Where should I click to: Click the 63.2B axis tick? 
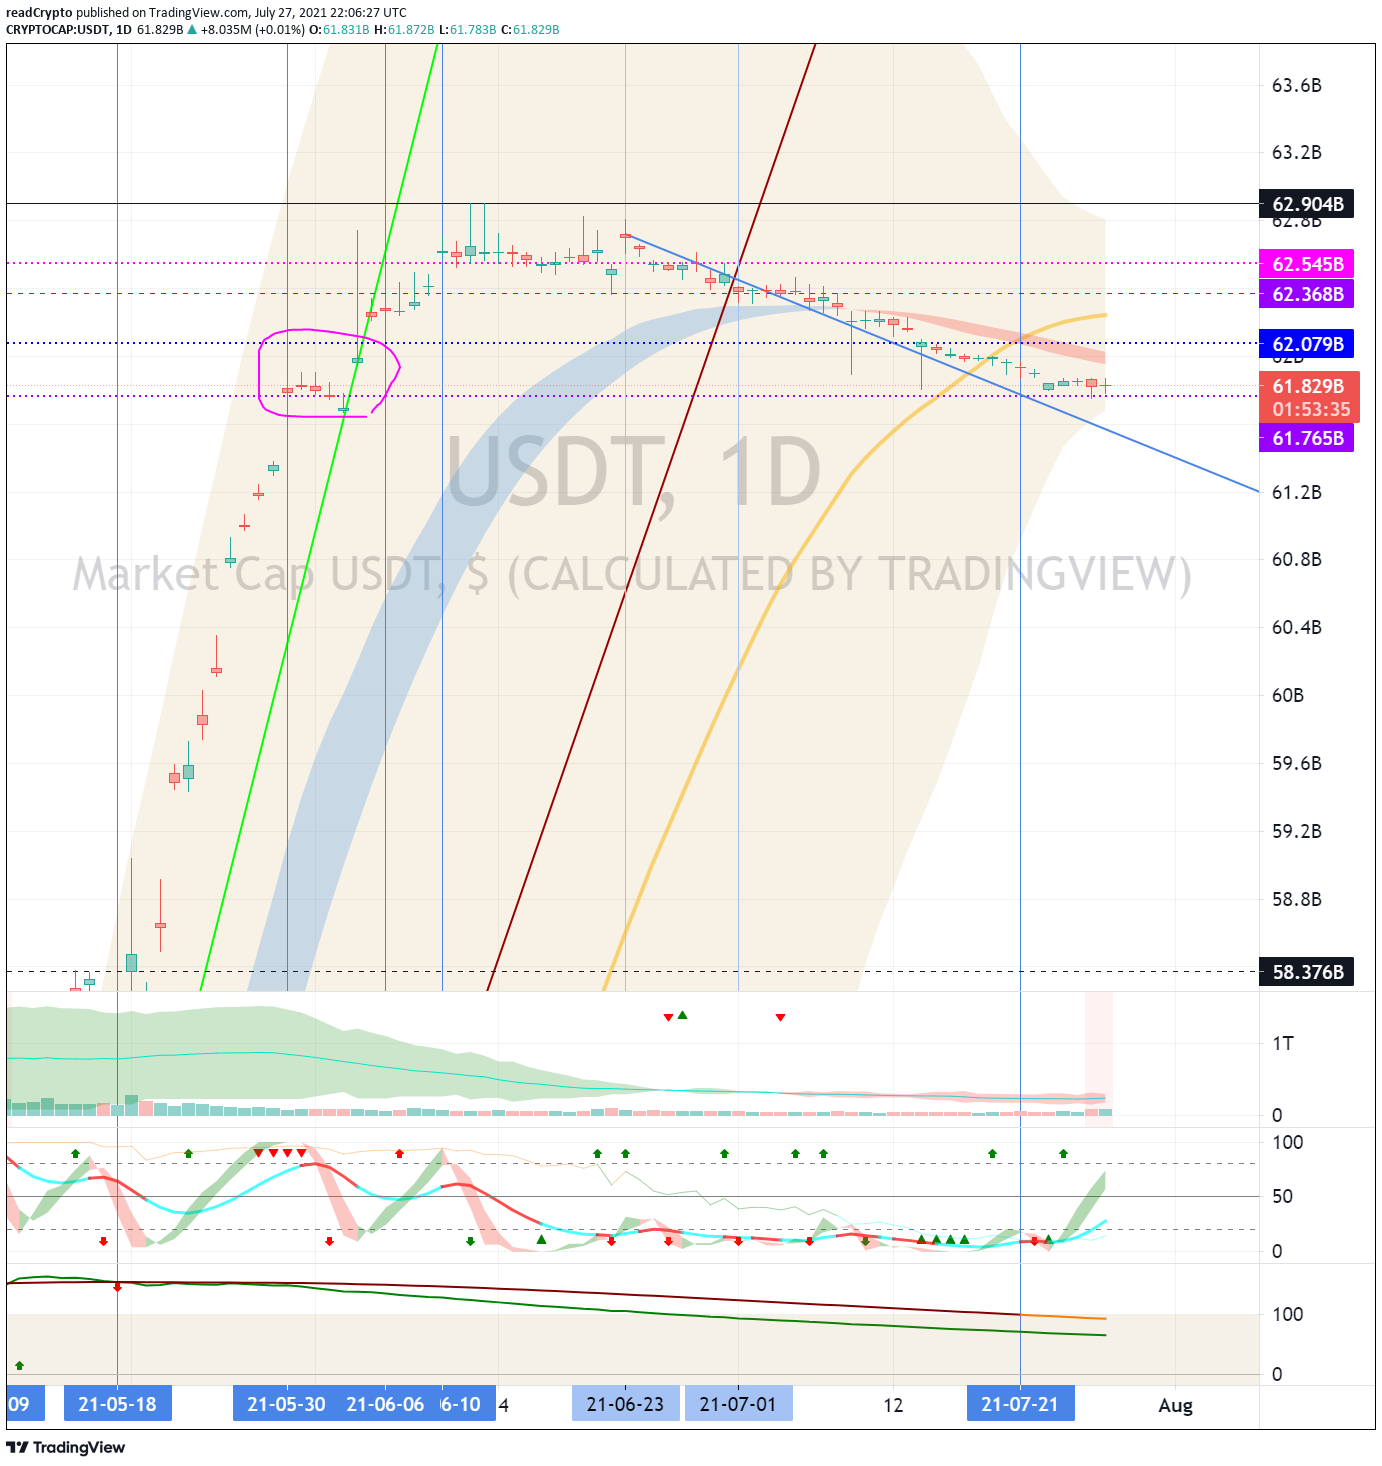1296,152
